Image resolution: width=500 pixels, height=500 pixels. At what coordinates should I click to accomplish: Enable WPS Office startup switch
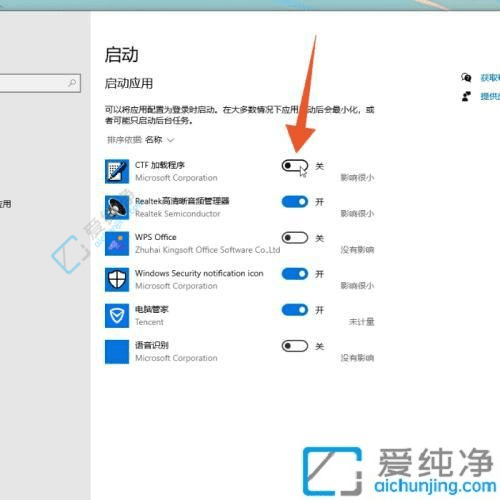pyautogui.click(x=295, y=238)
